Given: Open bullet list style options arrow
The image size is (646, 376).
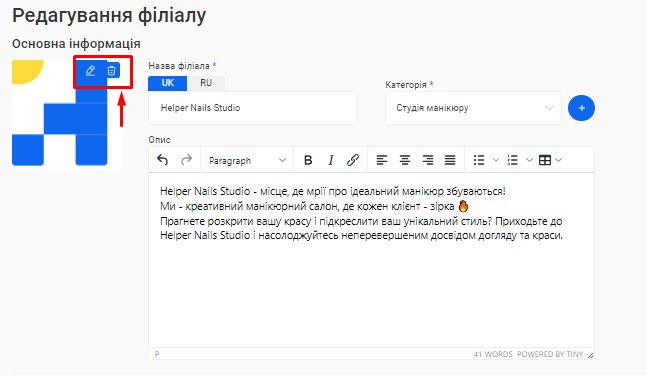Looking at the screenshot, I should click(x=496, y=160).
